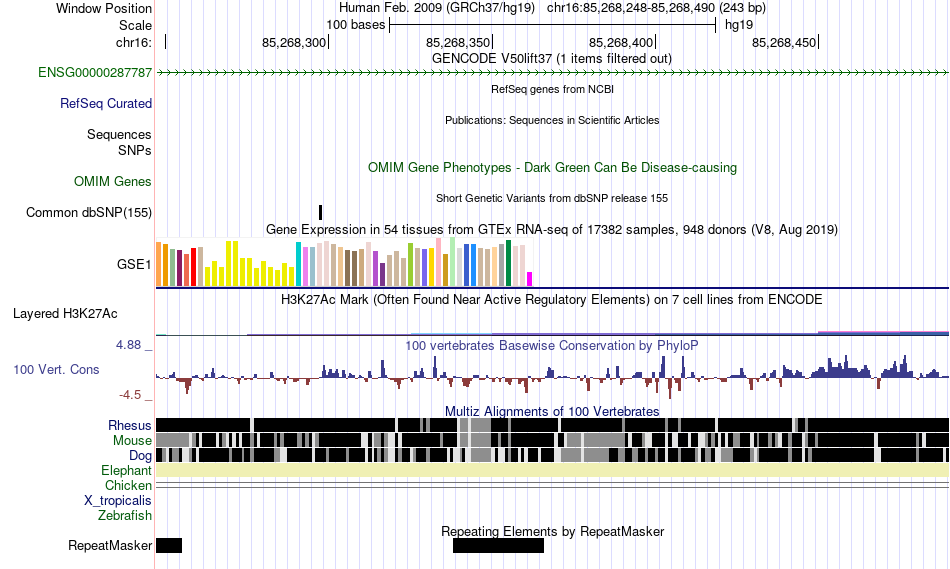
Task: Click the Window Position label
Action: pyautogui.click(x=104, y=8)
